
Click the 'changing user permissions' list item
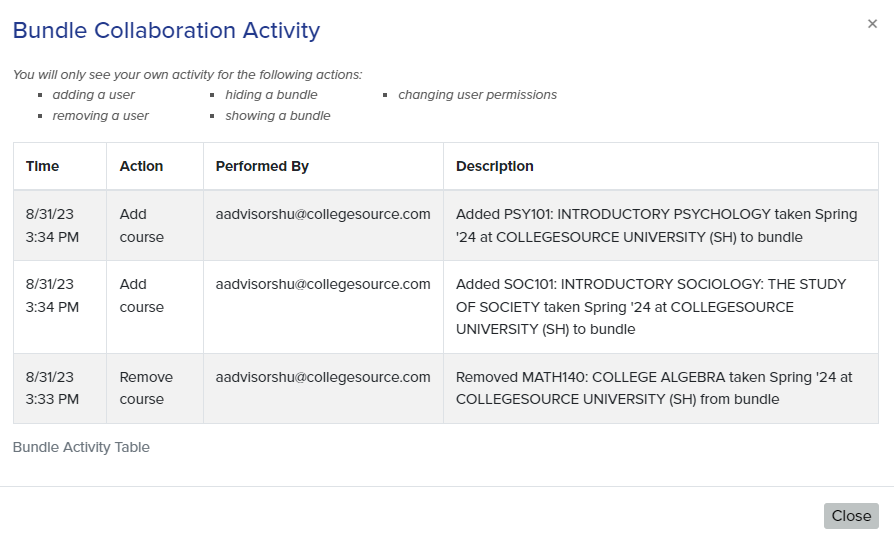coord(477,95)
